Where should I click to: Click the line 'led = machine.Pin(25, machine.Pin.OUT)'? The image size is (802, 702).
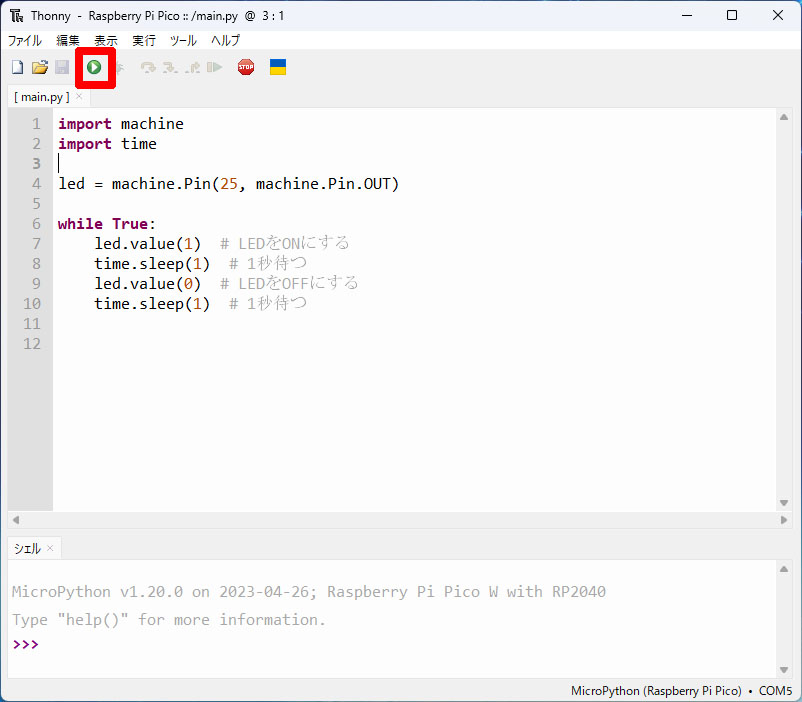pyautogui.click(x=228, y=184)
